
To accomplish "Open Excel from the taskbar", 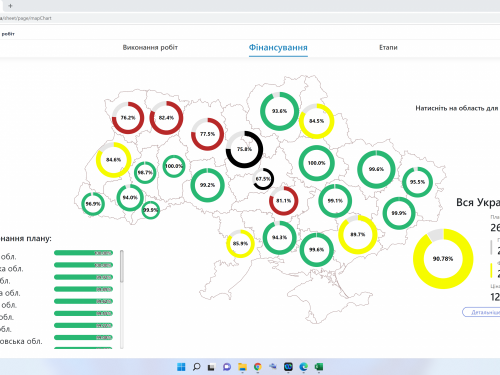I will [319, 367].
